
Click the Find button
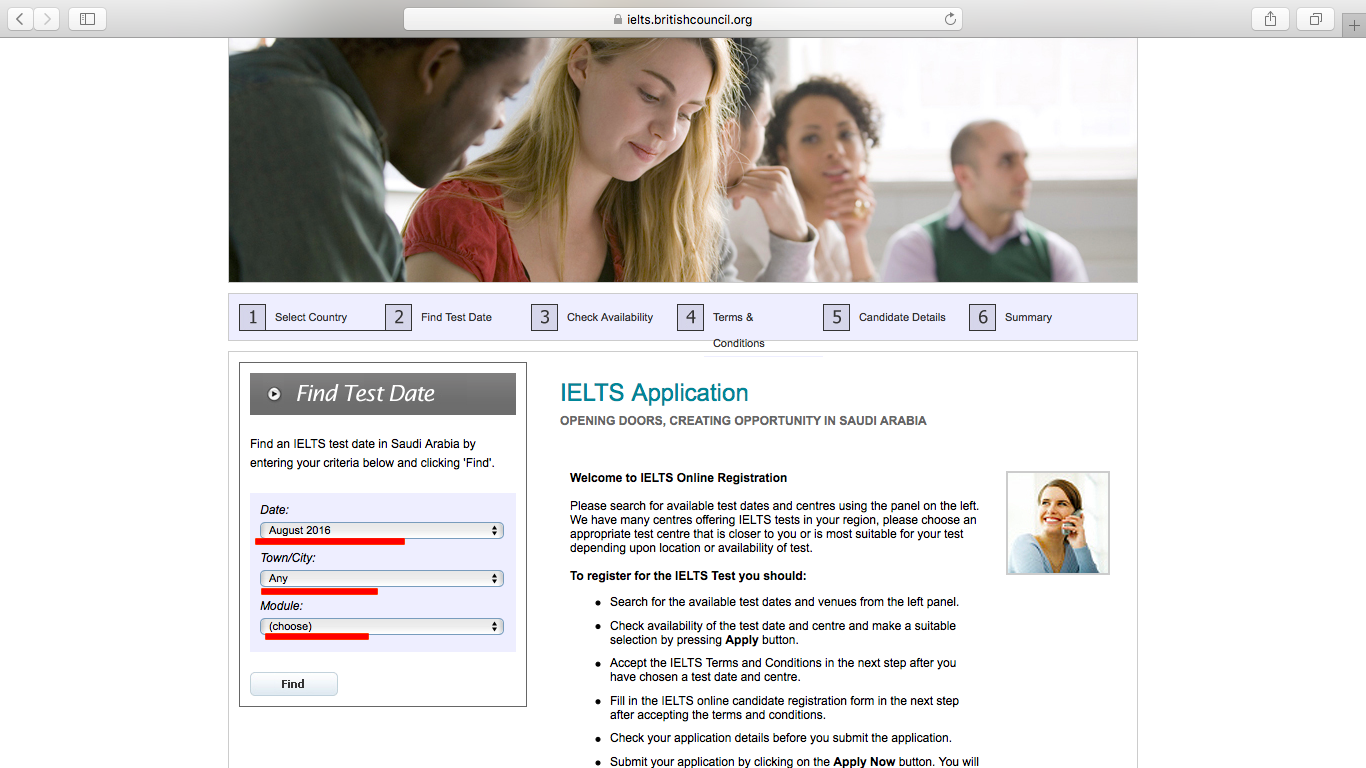(293, 684)
